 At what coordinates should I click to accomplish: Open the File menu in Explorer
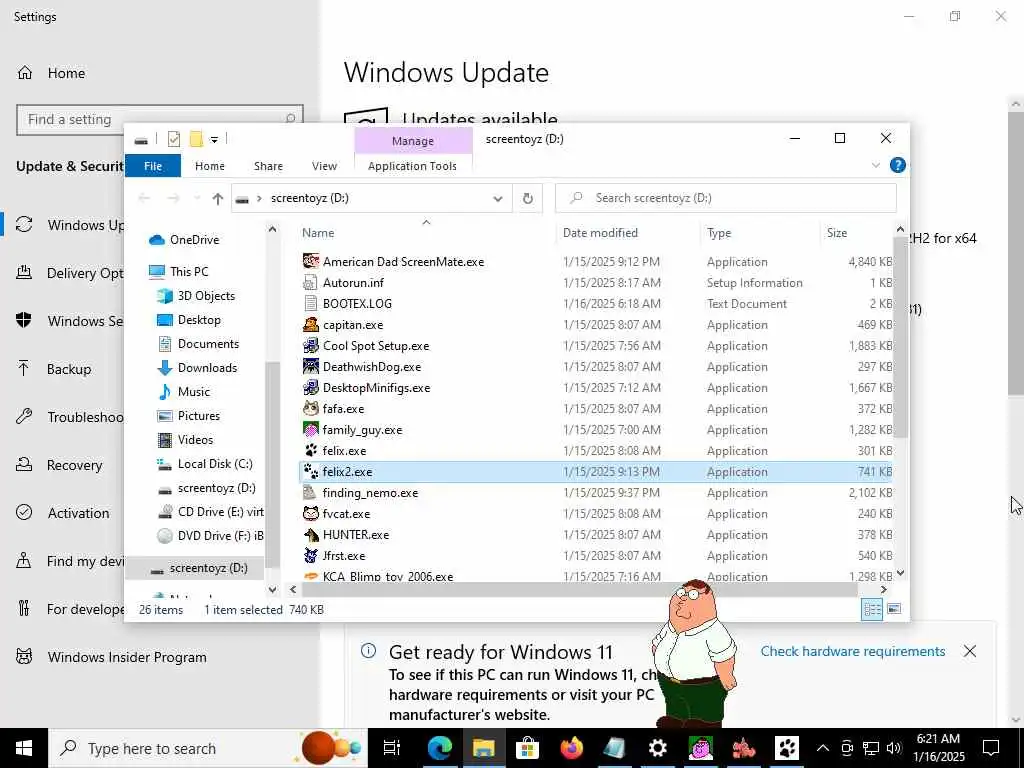(x=153, y=166)
